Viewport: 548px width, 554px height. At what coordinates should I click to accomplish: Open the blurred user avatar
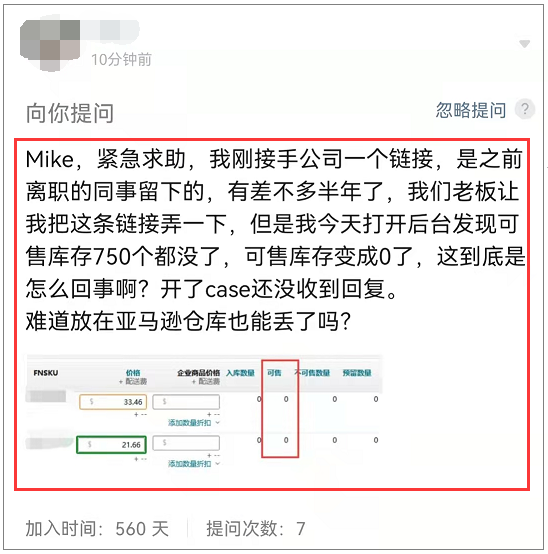click(x=50, y=44)
